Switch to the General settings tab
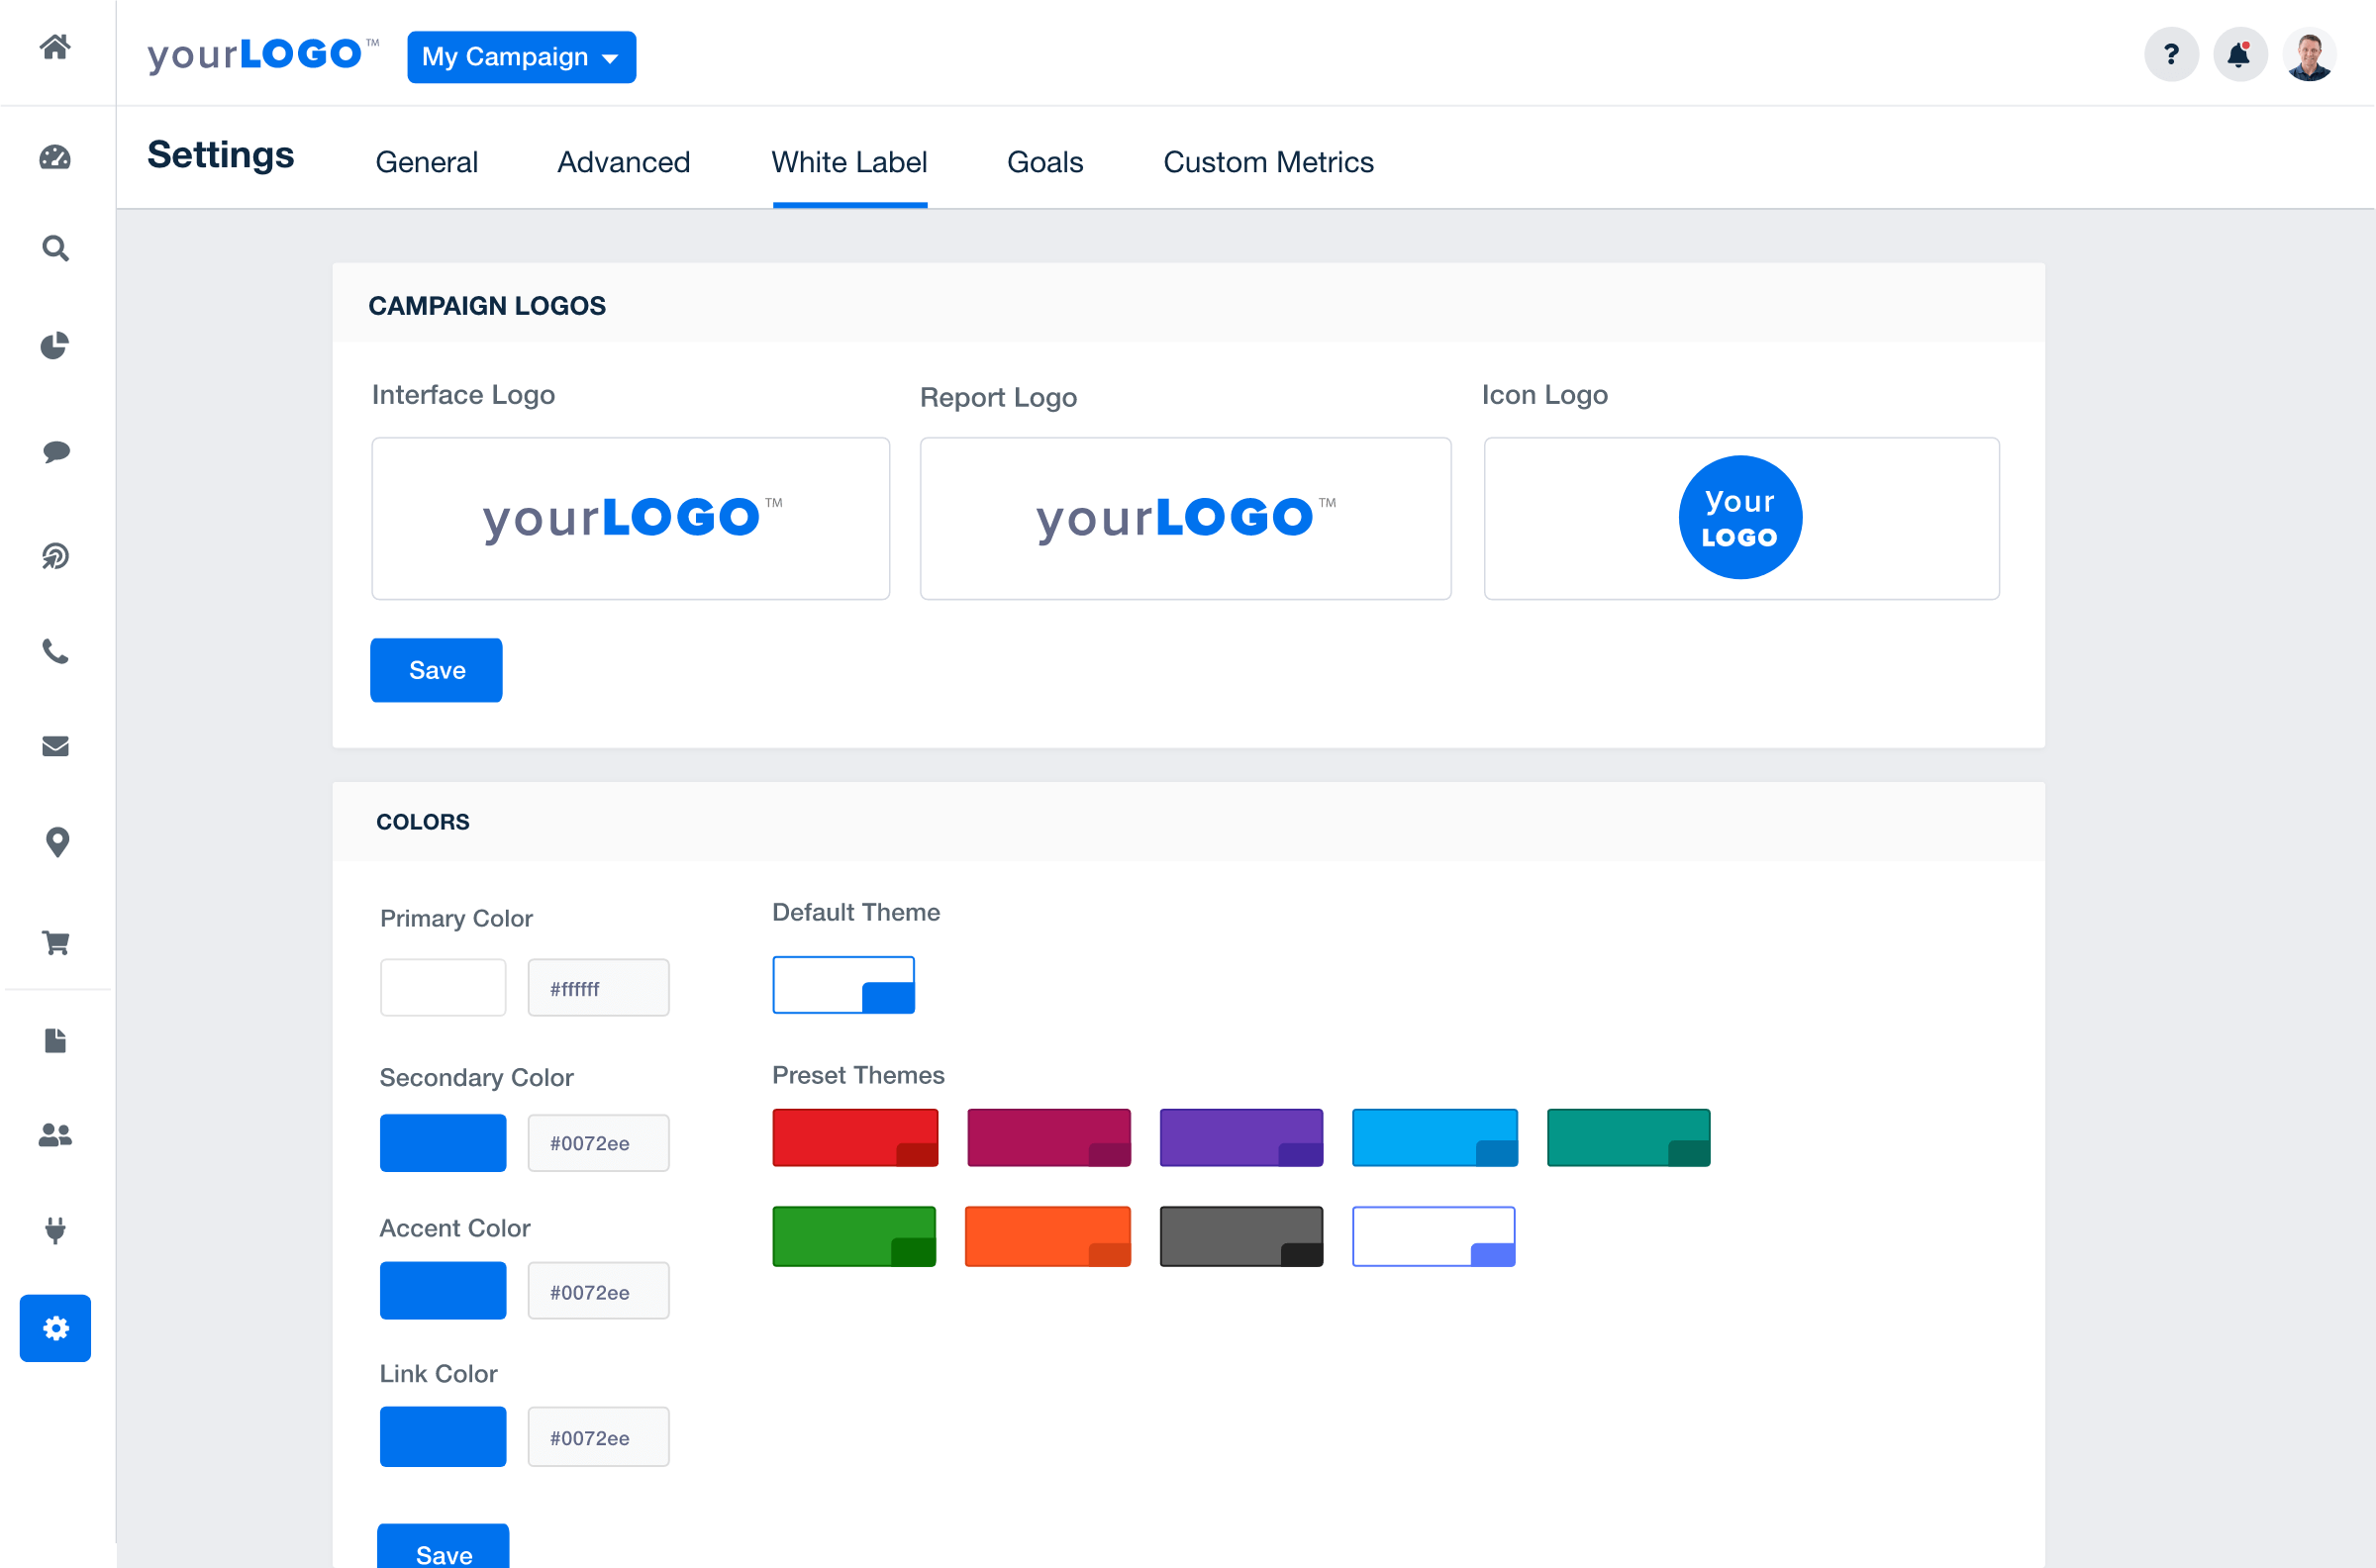2376x1568 pixels. tap(427, 161)
